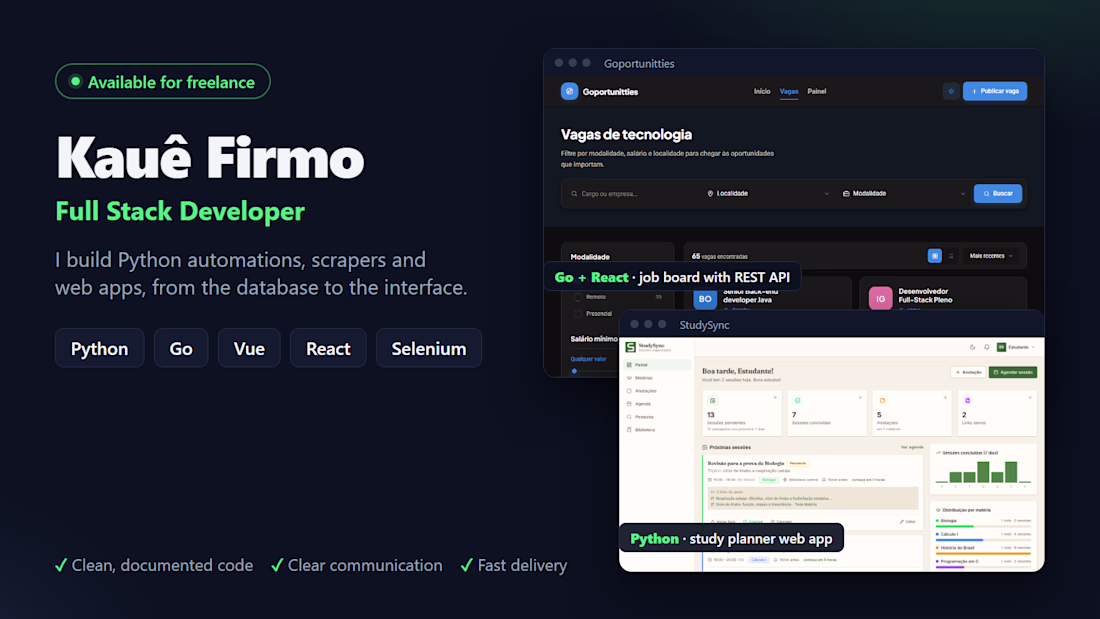The width and height of the screenshot is (1100, 619).
Task: Expand the Modalidade dropdown in the search bar
Action: click(904, 194)
